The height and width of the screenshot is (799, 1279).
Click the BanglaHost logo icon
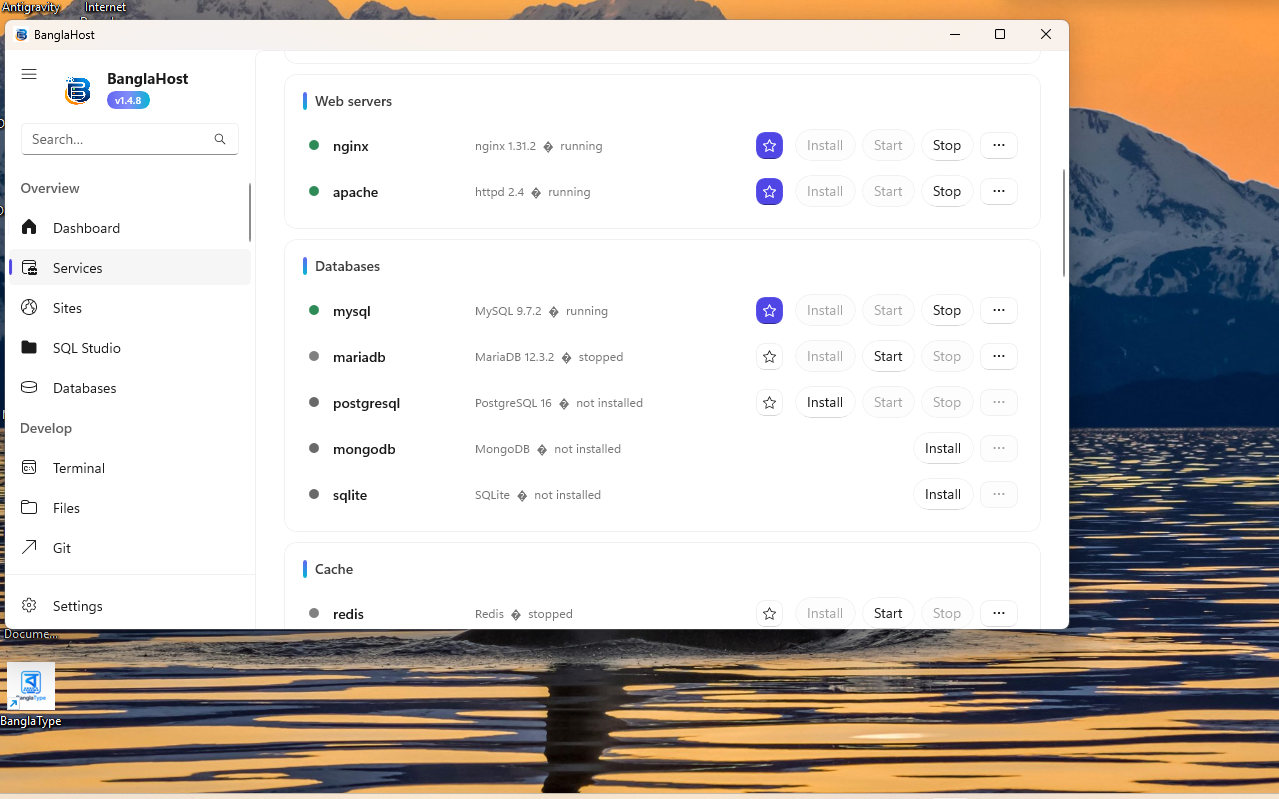[78, 91]
